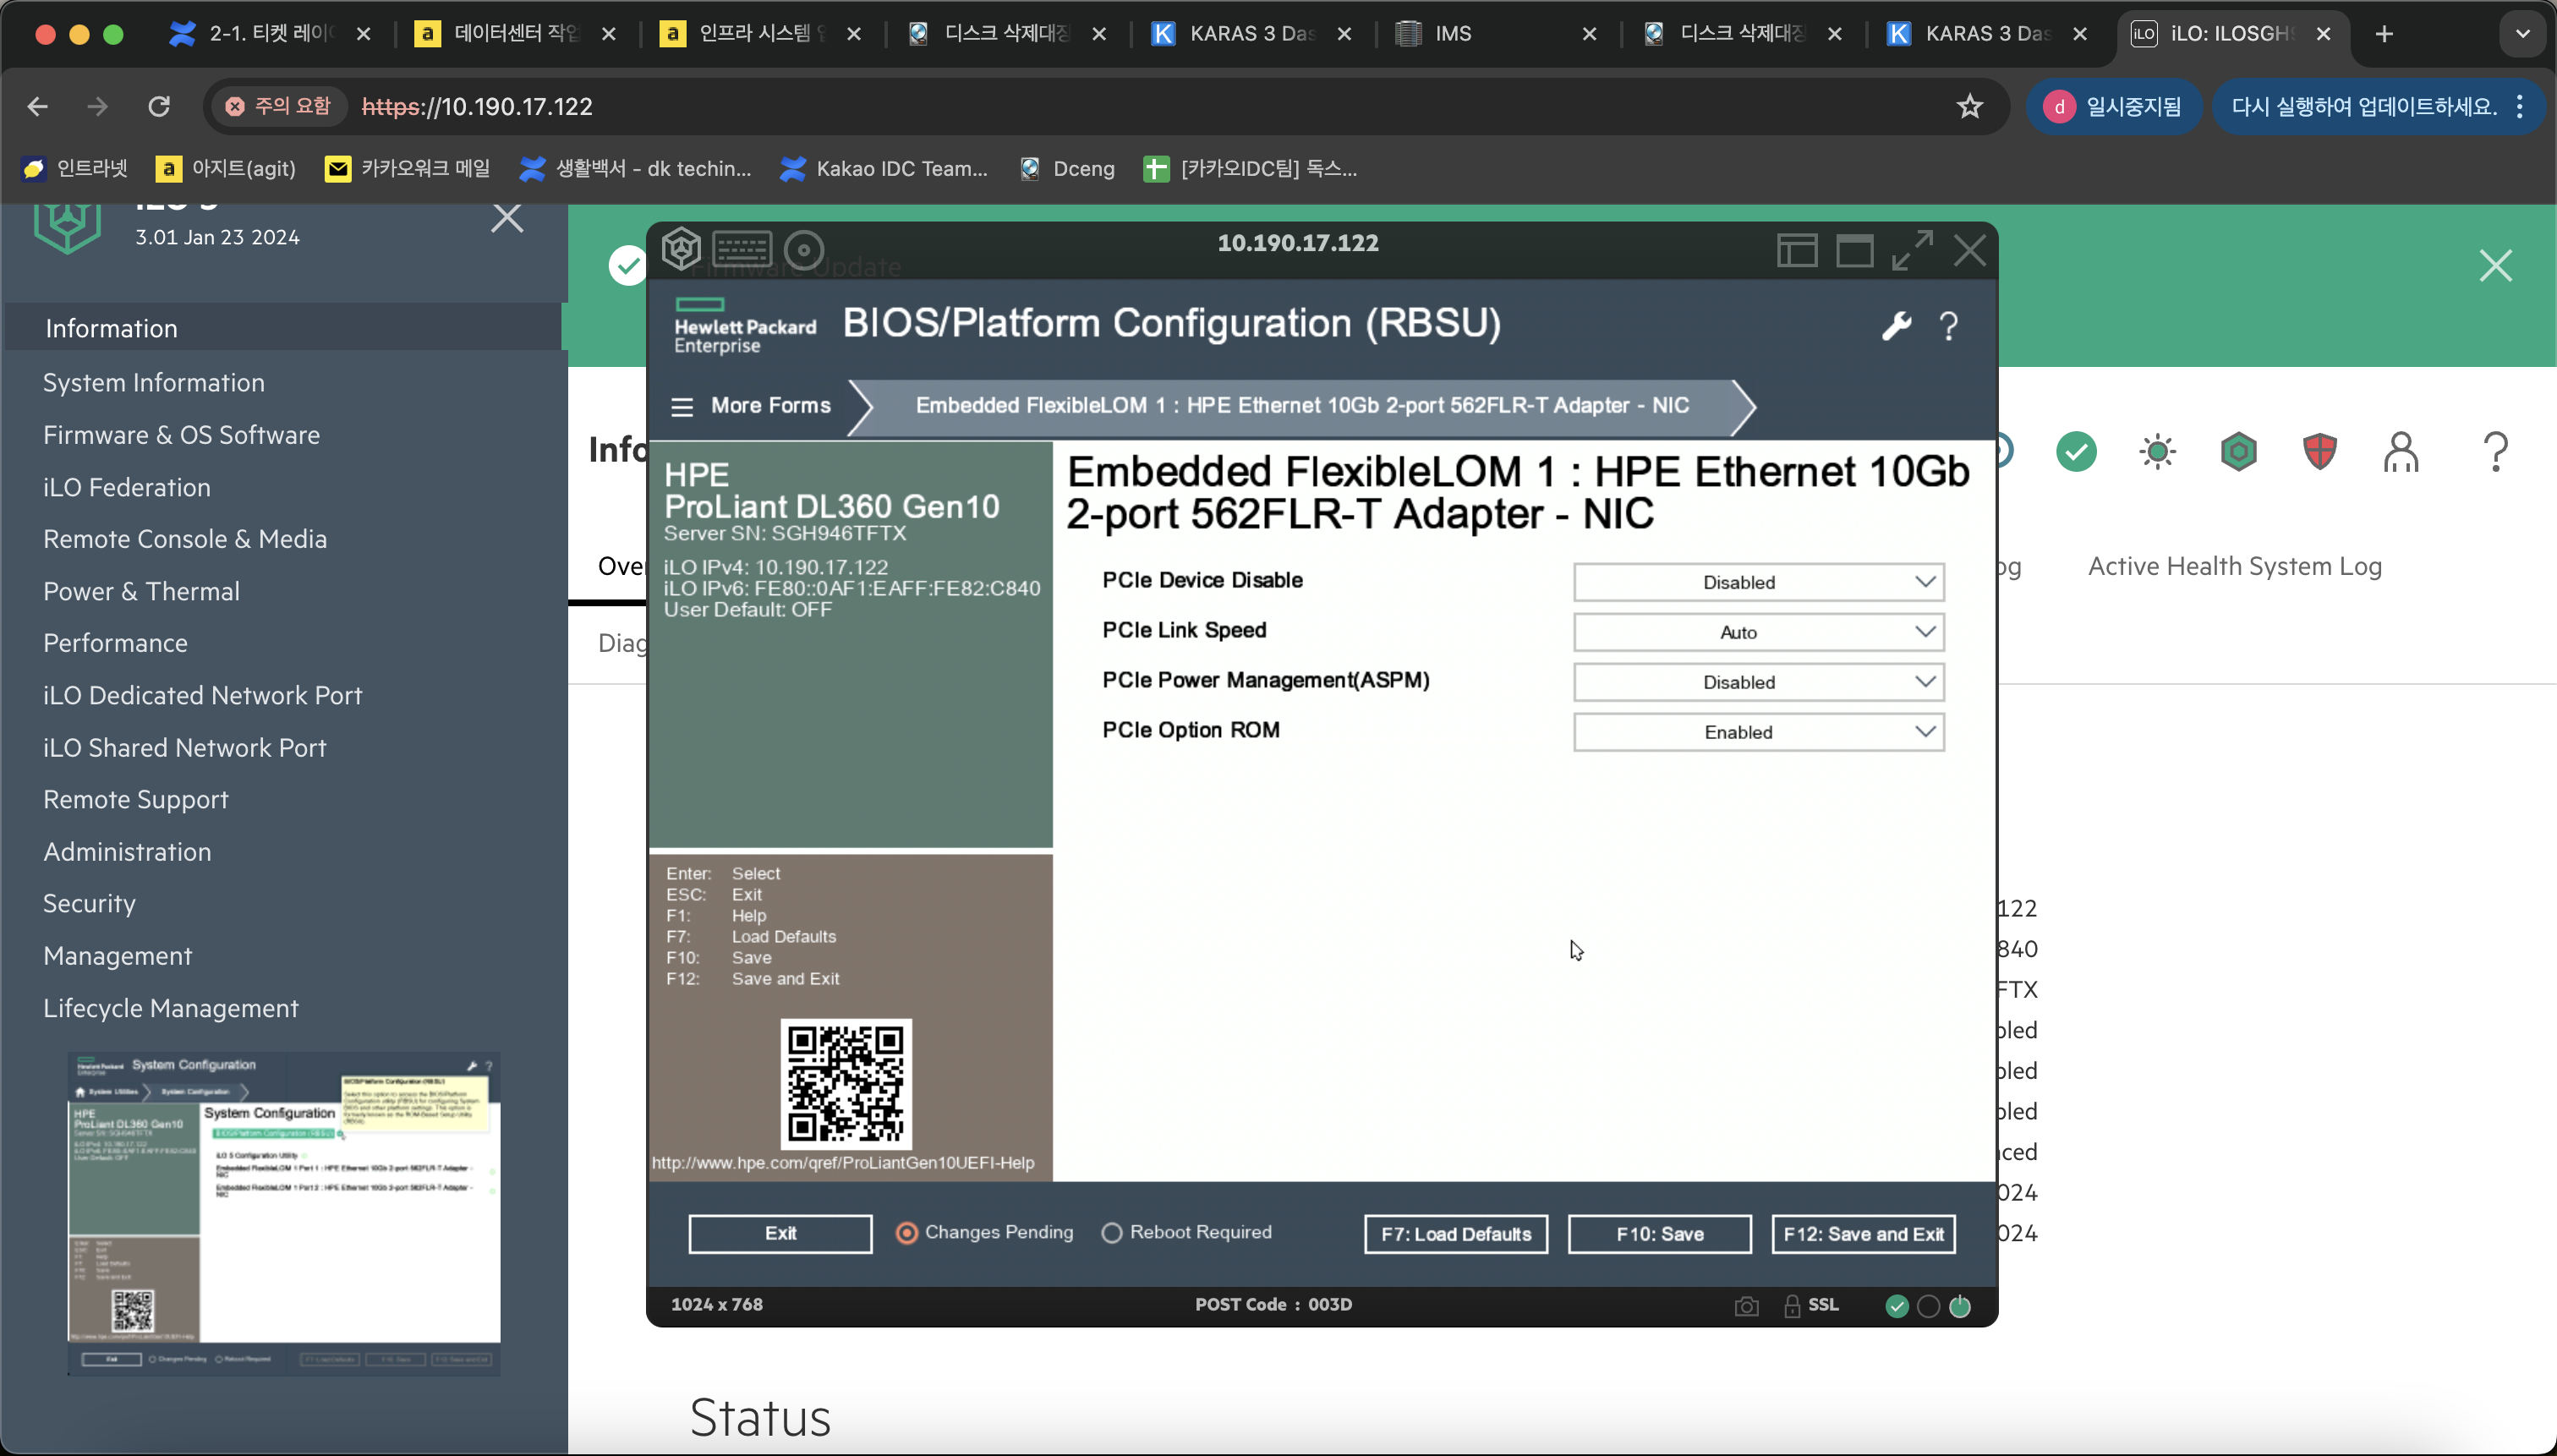The width and height of the screenshot is (2557, 1456).
Task: Open Security sidebar item
Action: pos(89,903)
